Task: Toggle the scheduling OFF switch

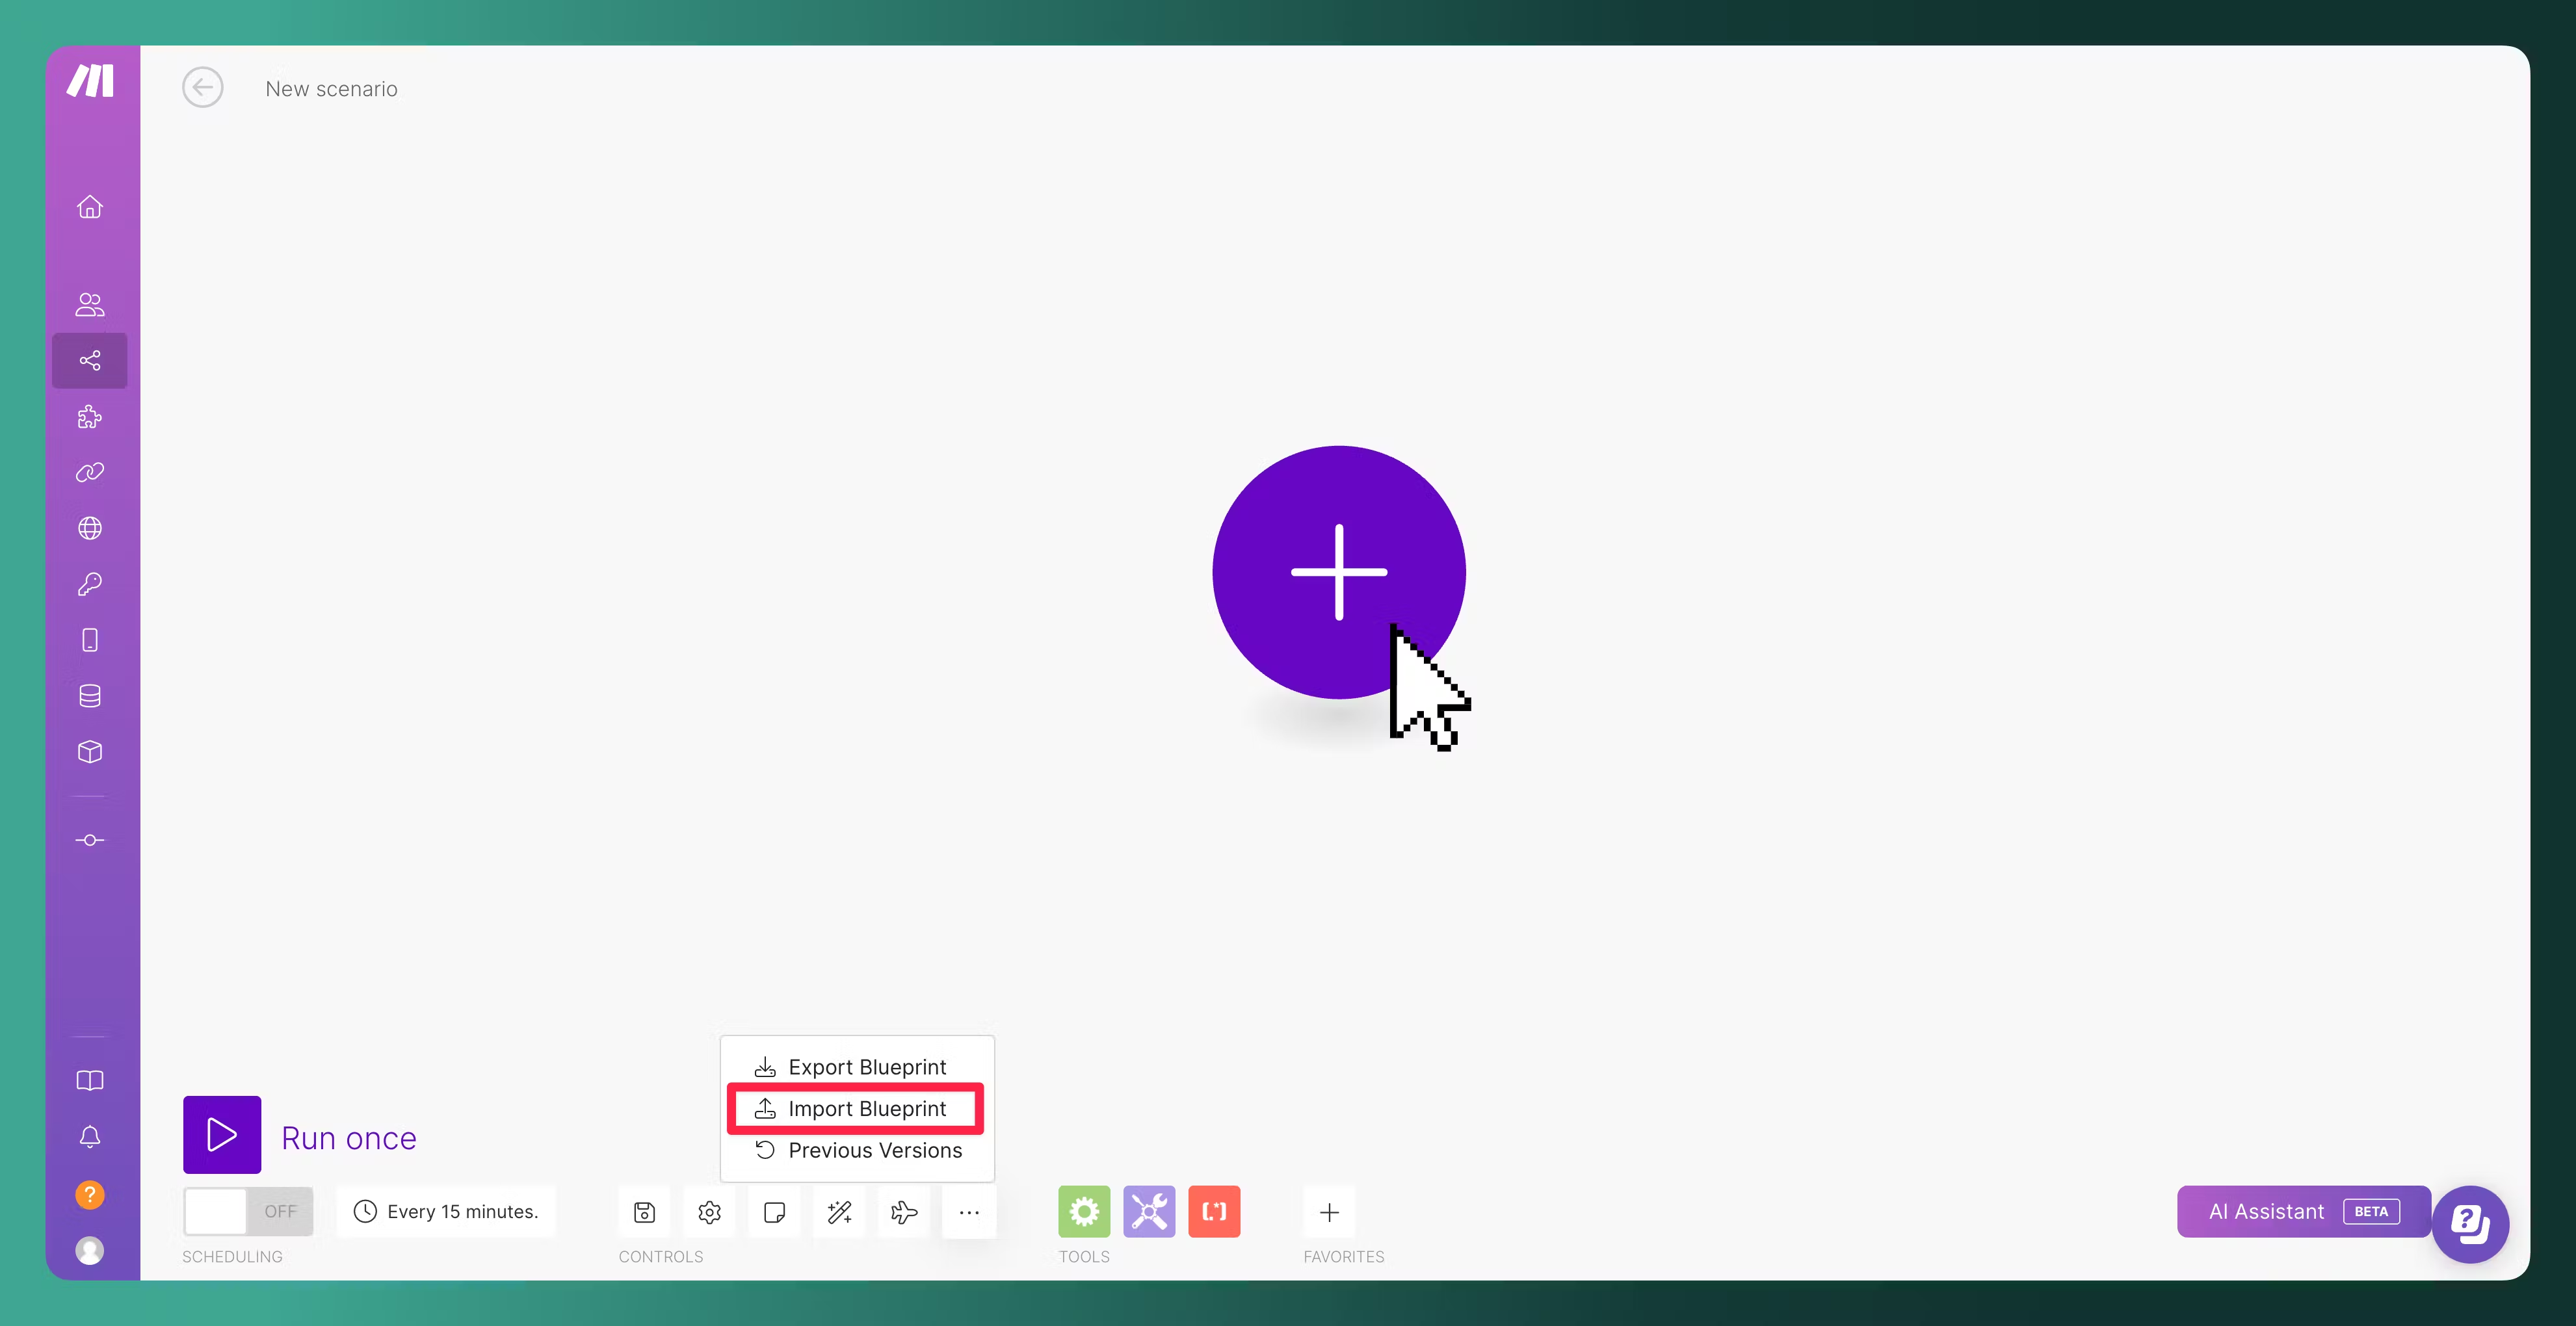Action: pos(247,1211)
